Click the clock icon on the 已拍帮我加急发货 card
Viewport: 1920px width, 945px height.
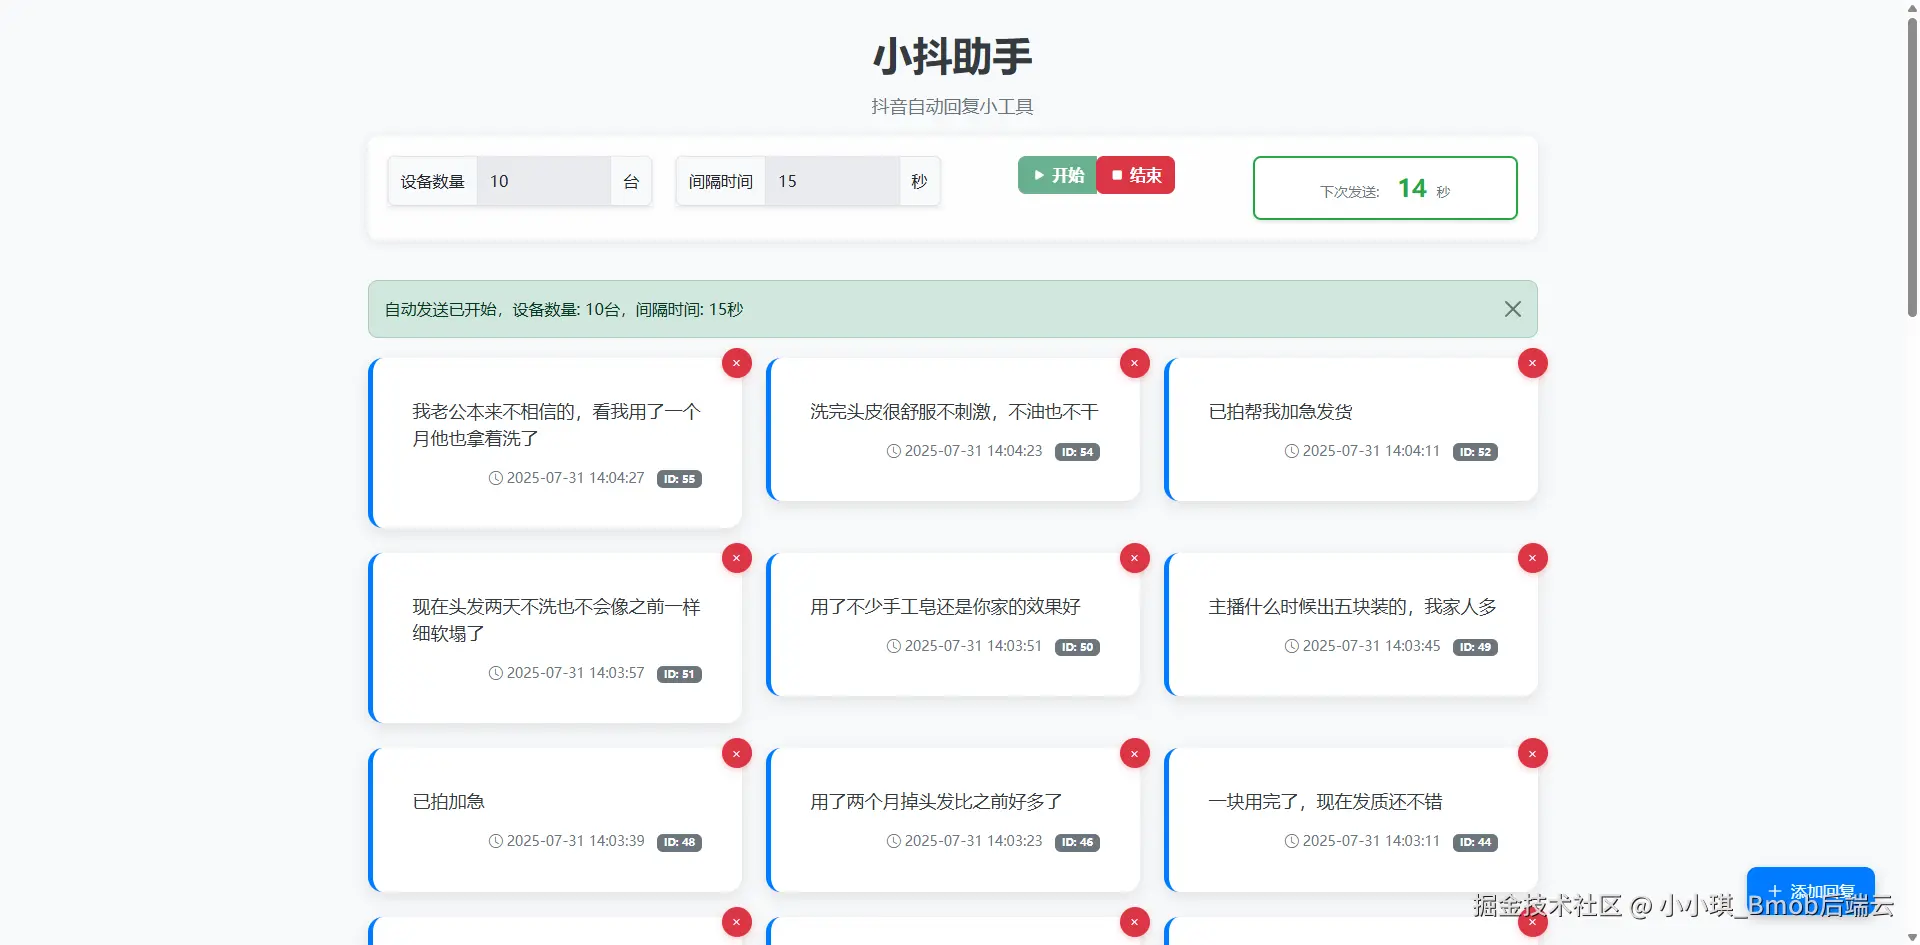(x=1292, y=451)
